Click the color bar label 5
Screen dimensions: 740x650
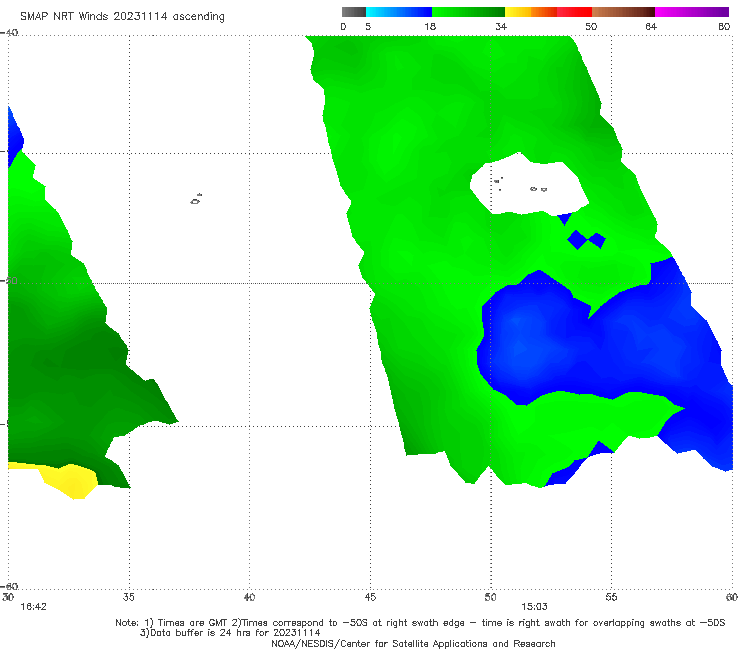coord(368,27)
